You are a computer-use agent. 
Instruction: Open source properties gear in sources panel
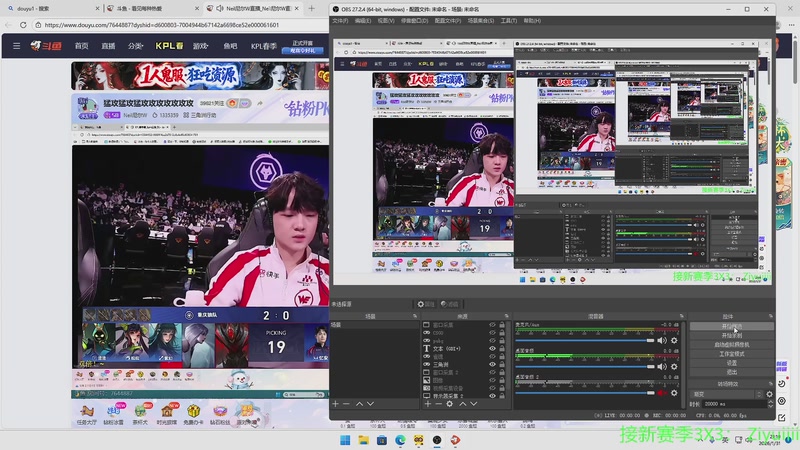click(449, 404)
